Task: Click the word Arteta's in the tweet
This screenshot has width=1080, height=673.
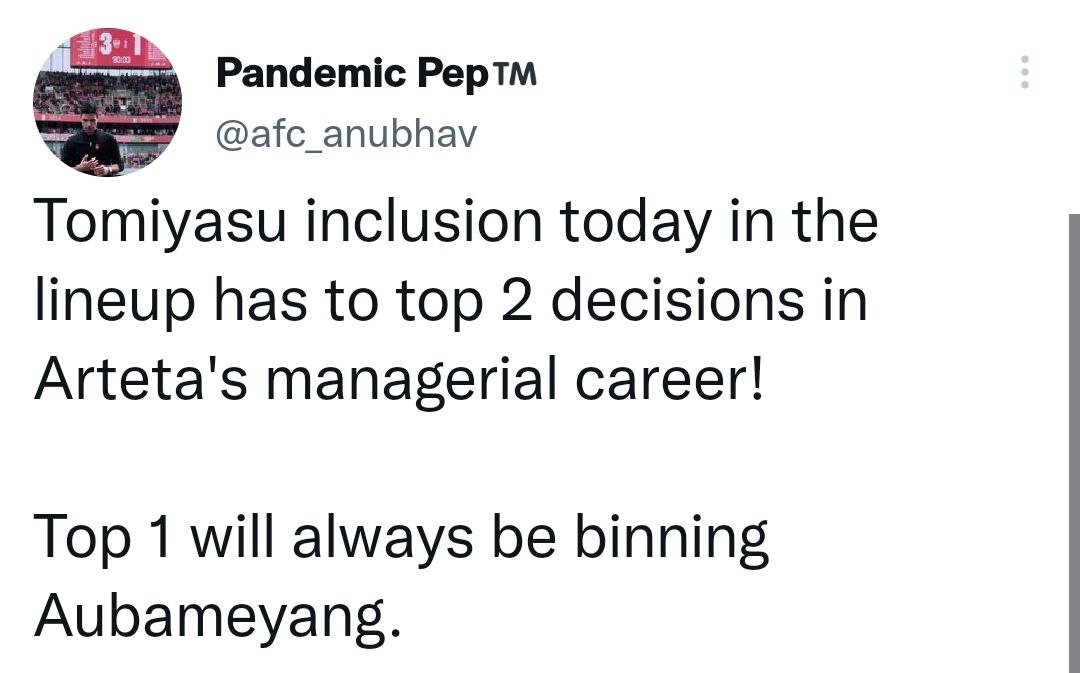Action: tap(140, 382)
